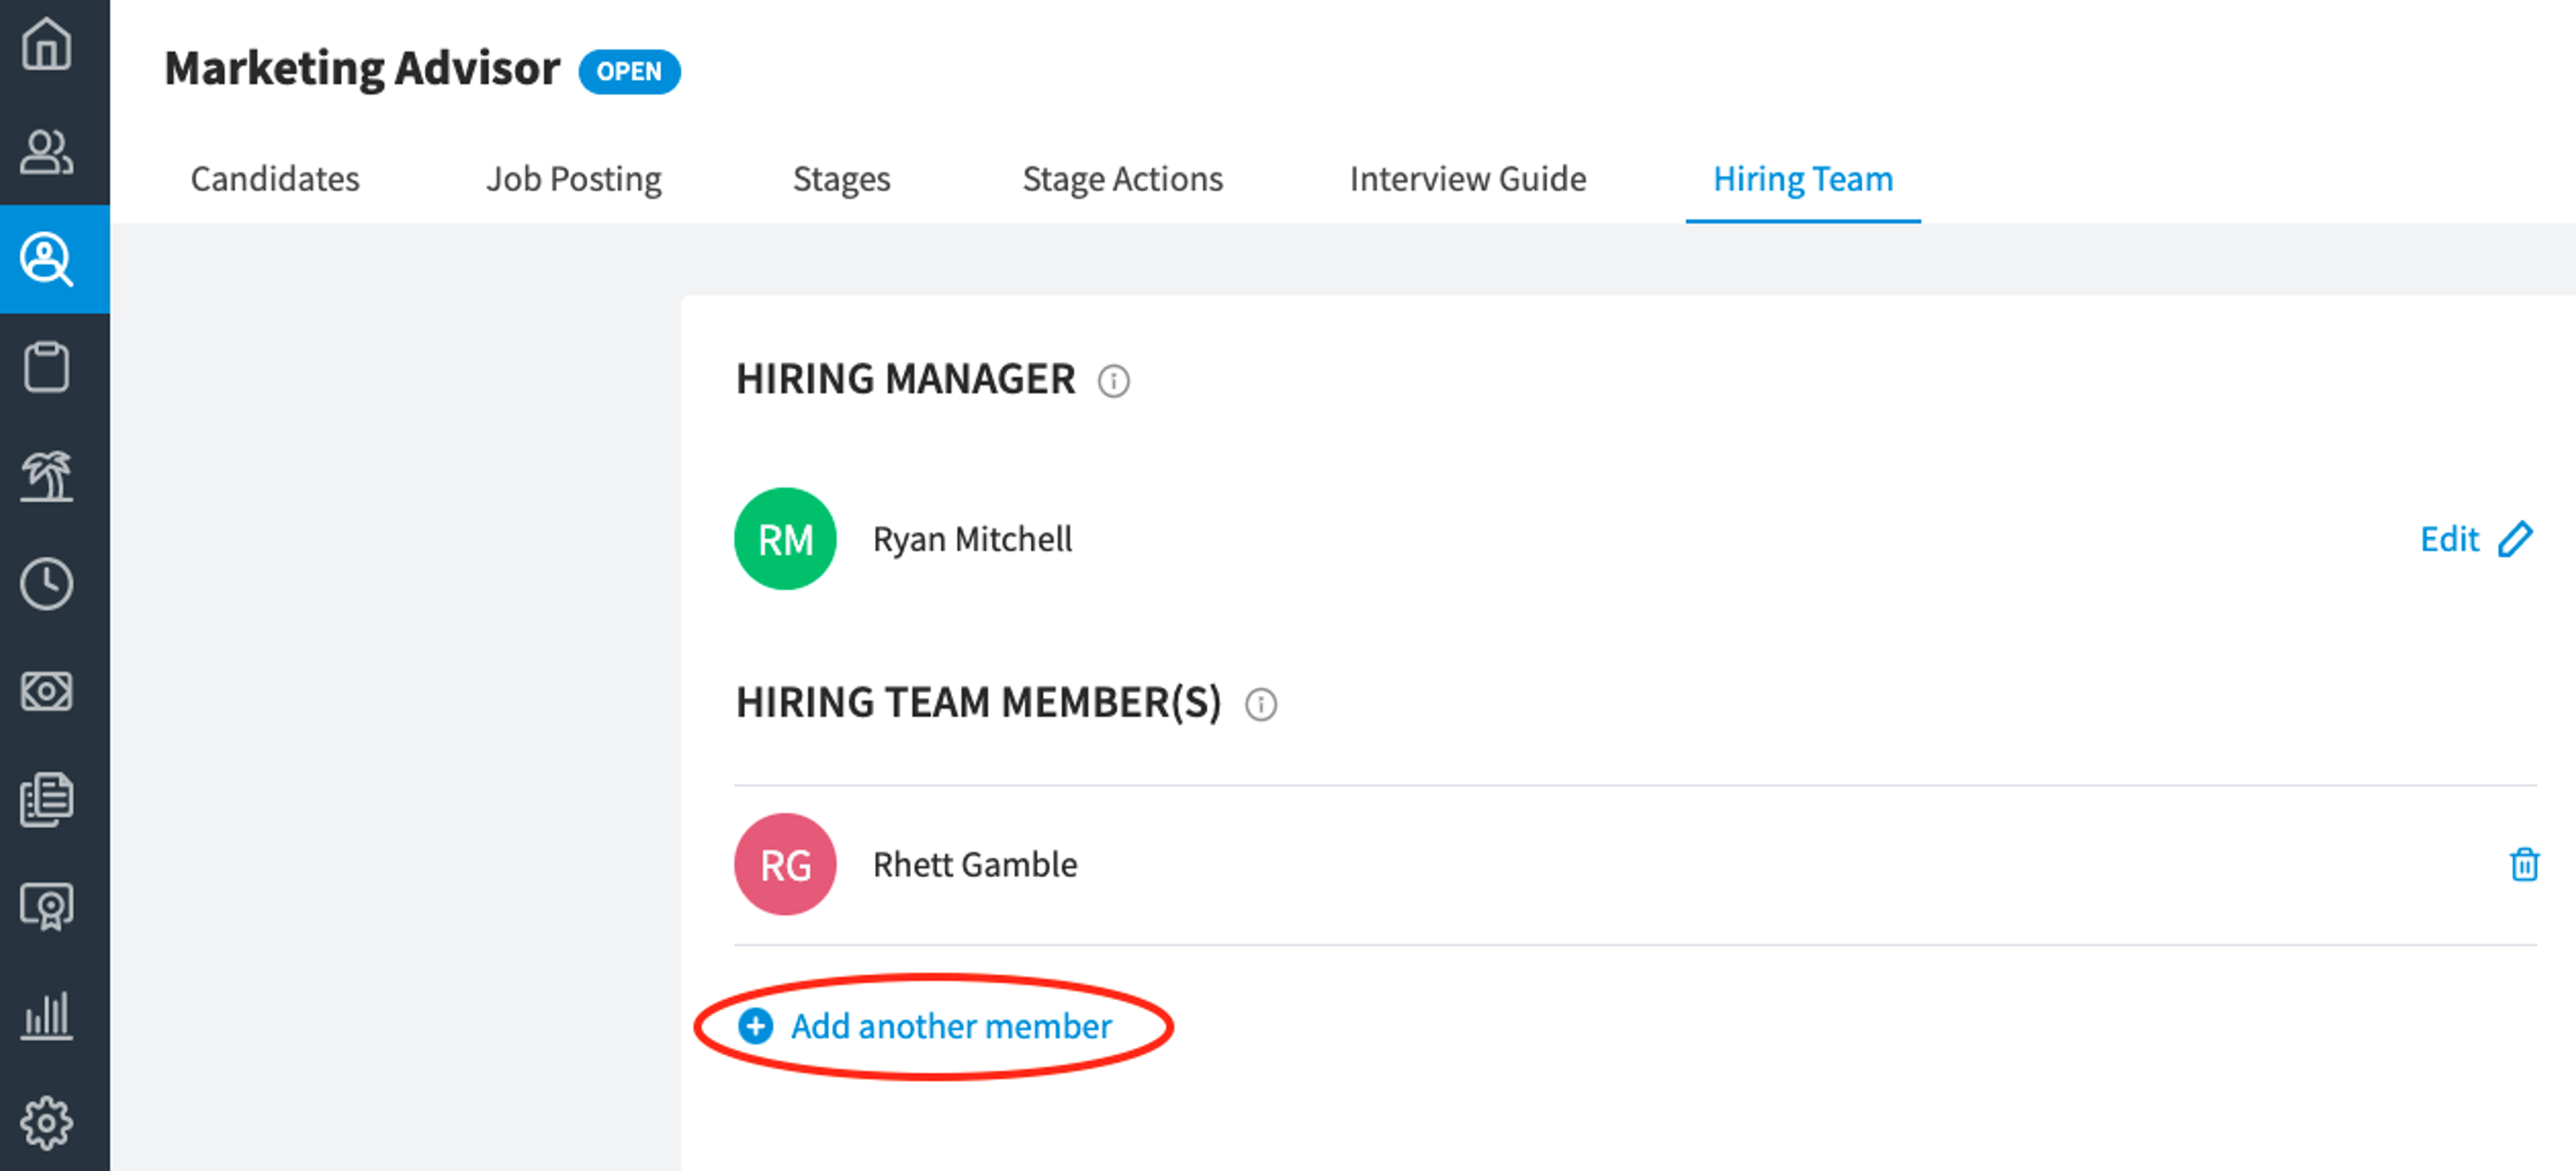Open the Stage Actions tab

click(1122, 179)
